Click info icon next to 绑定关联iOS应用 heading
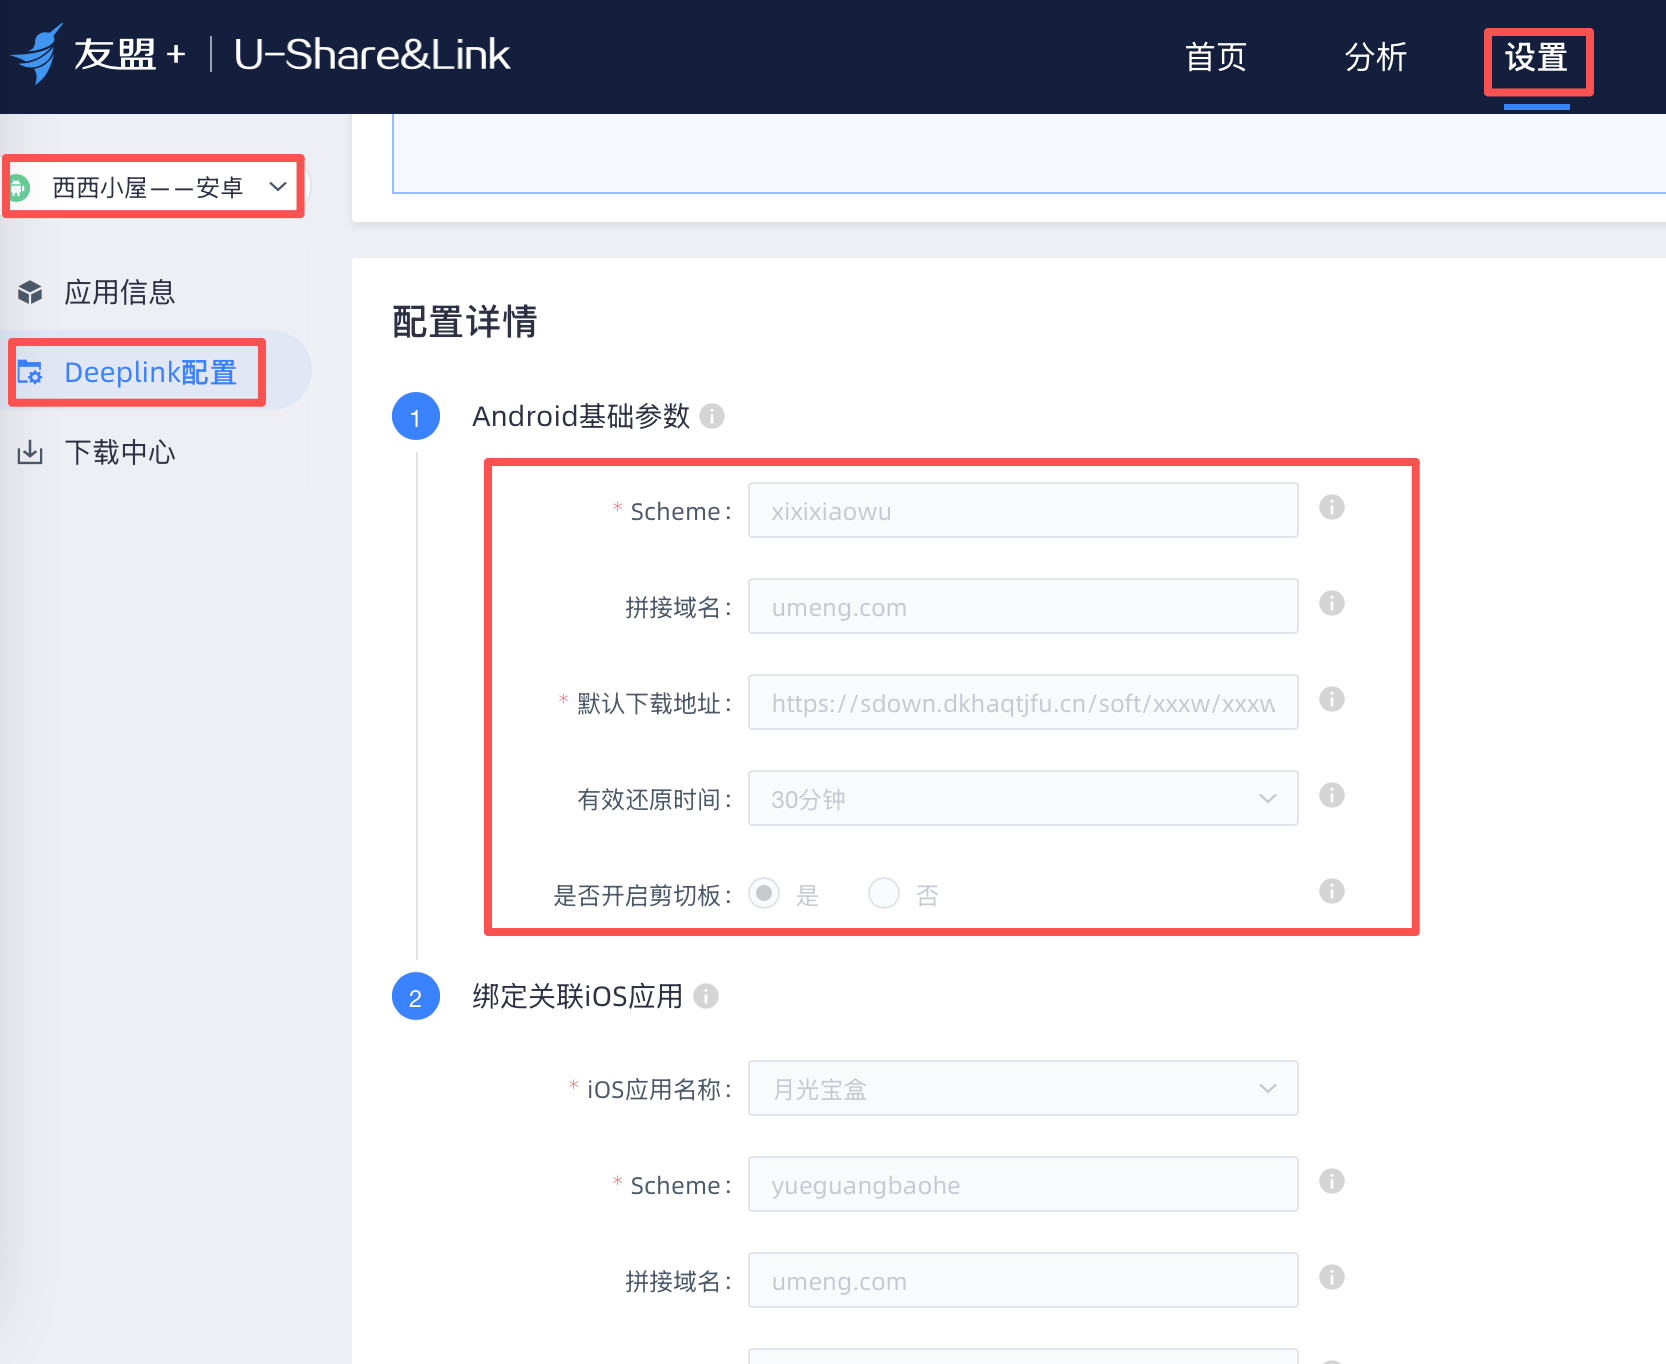The width and height of the screenshot is (1666, 1364). [x=706, y=996]
